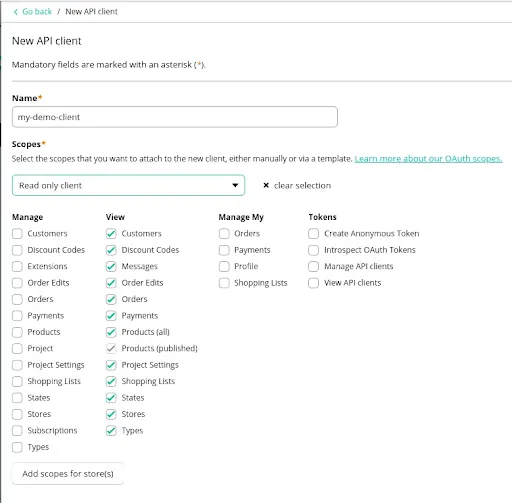Image resolution: width=512 pixels, height=503 pixels.
Task: Uncheck View Customers checkbox
Action: [111, 234]
